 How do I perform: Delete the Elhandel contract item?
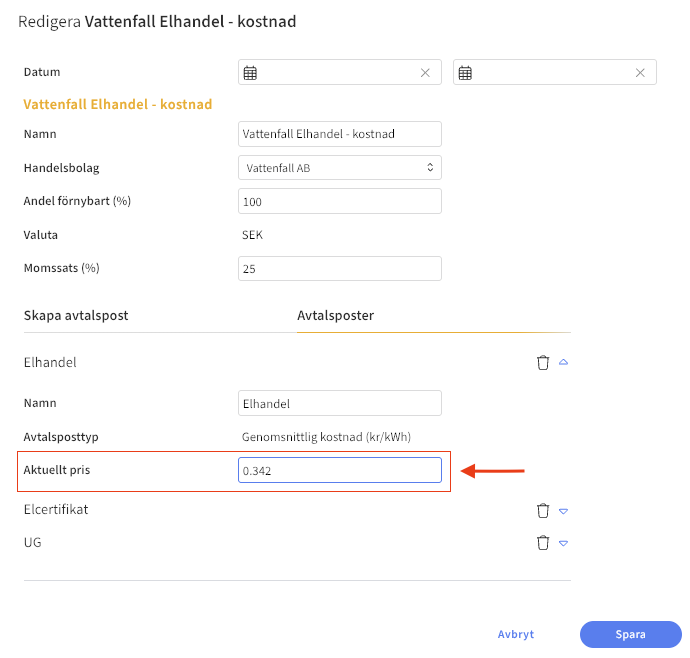543,363
